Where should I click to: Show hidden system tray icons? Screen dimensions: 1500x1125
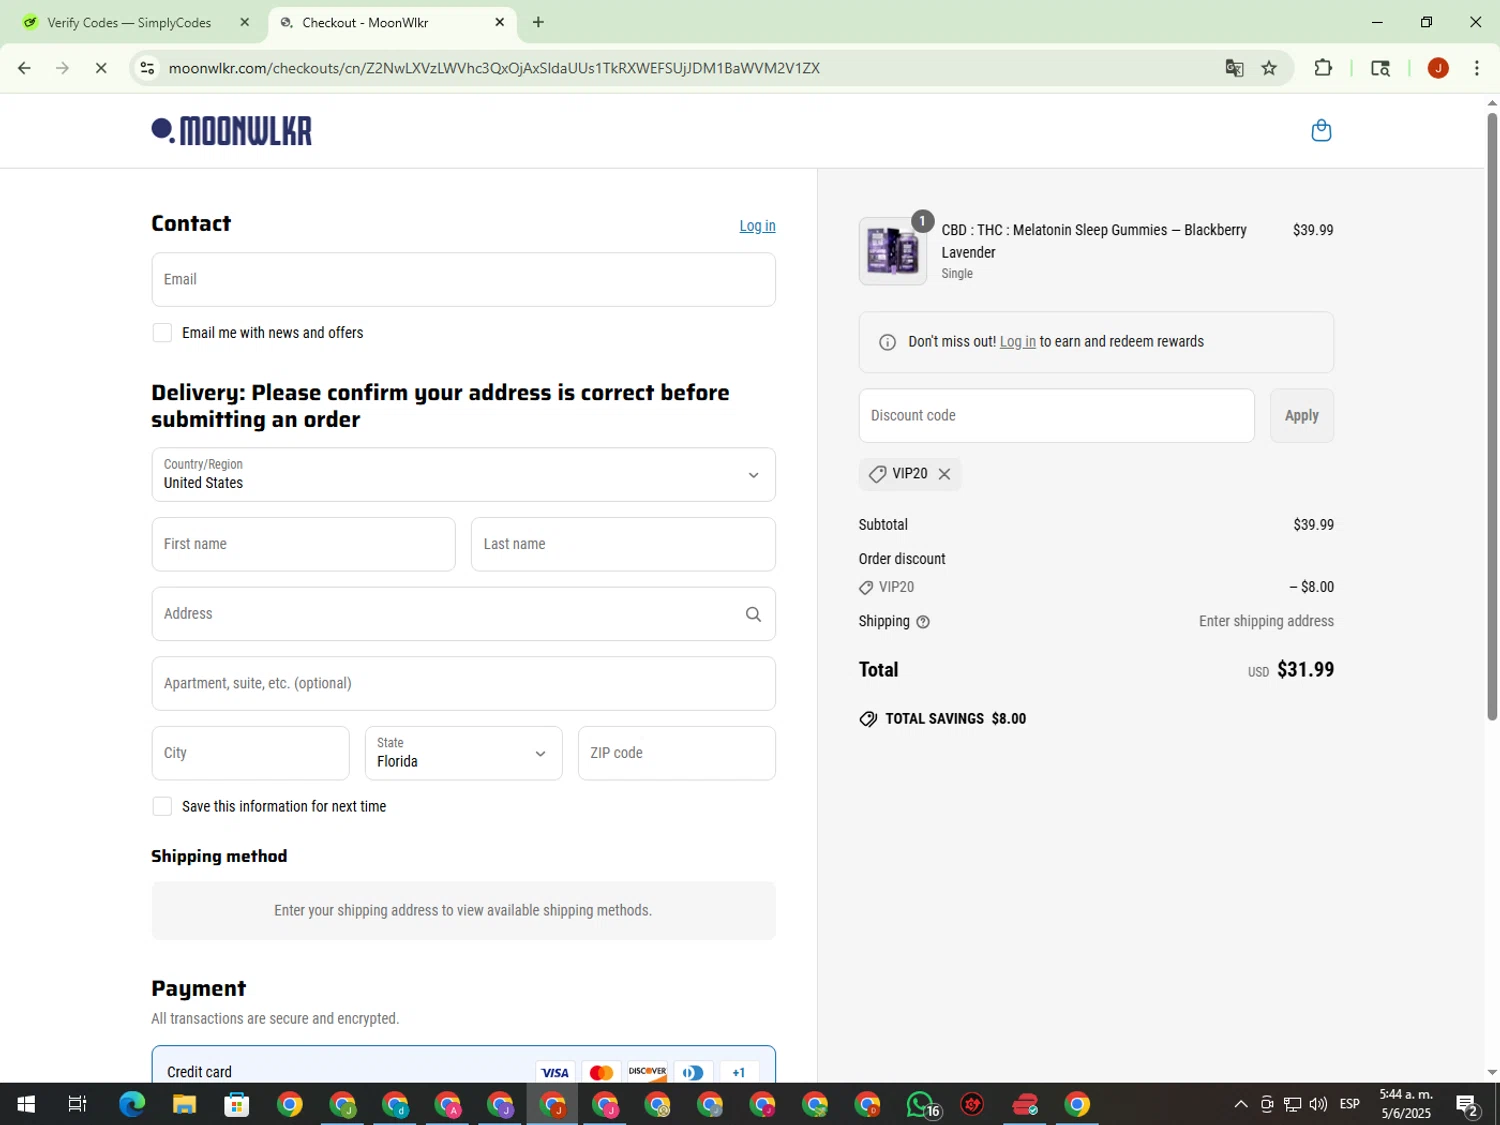pos(1240,1104)
